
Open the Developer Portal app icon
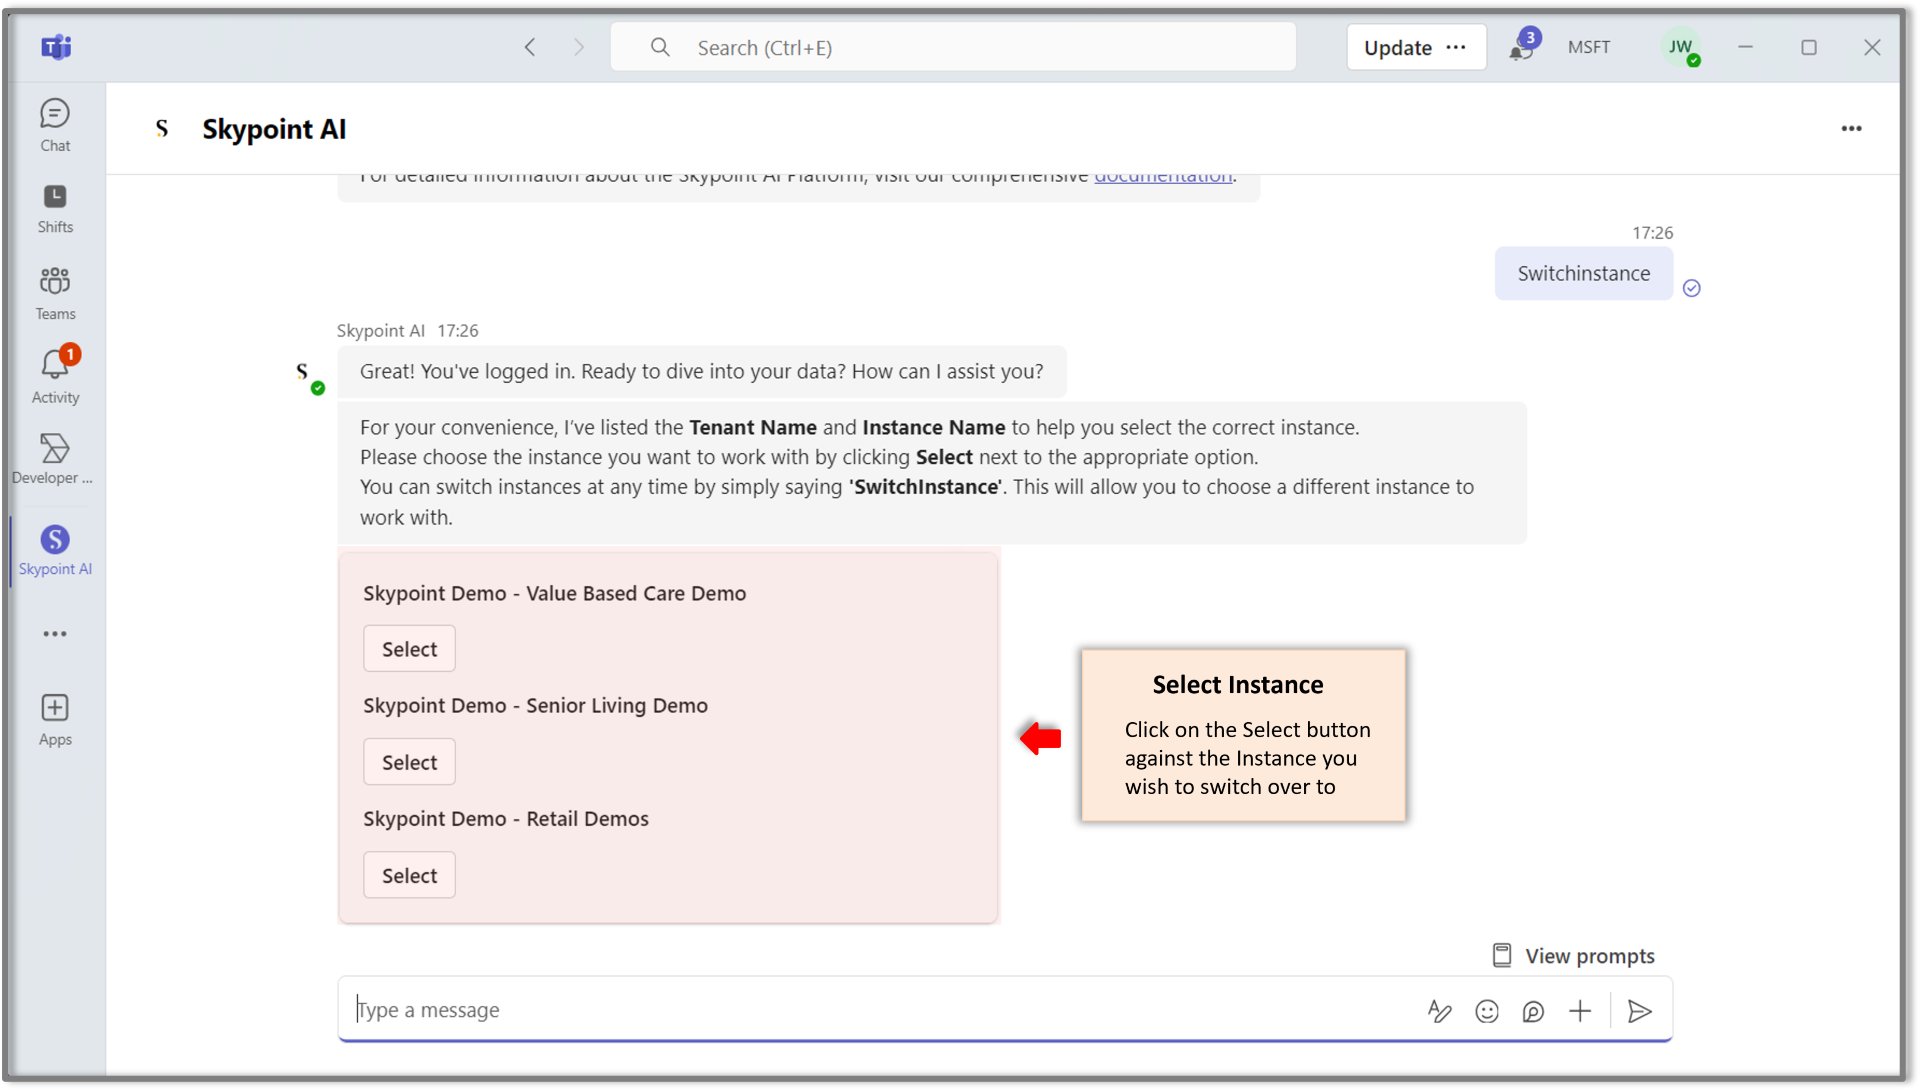(55, 459)
